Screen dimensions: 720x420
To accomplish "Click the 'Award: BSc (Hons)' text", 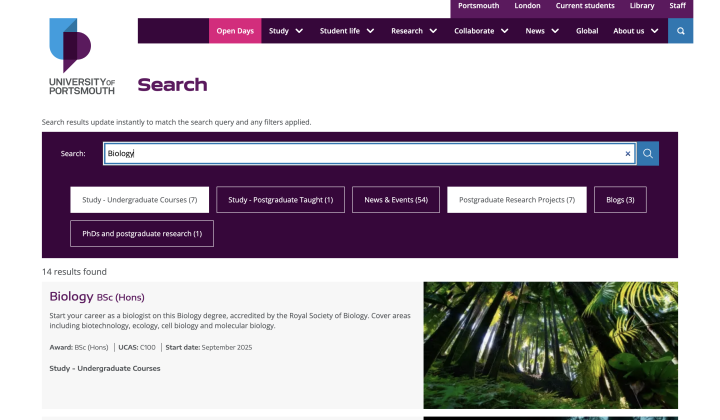I will 79,347.
